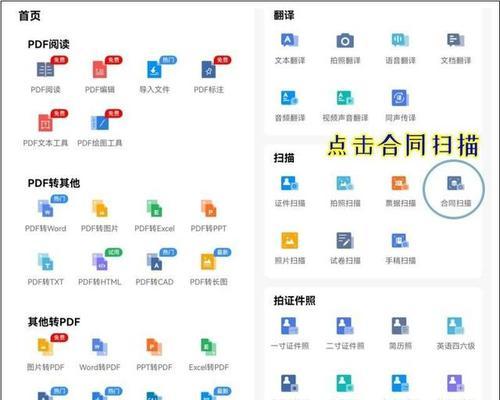Choose PDF转长图 conversion
The image size is (500, 400).
coord(209,262)
